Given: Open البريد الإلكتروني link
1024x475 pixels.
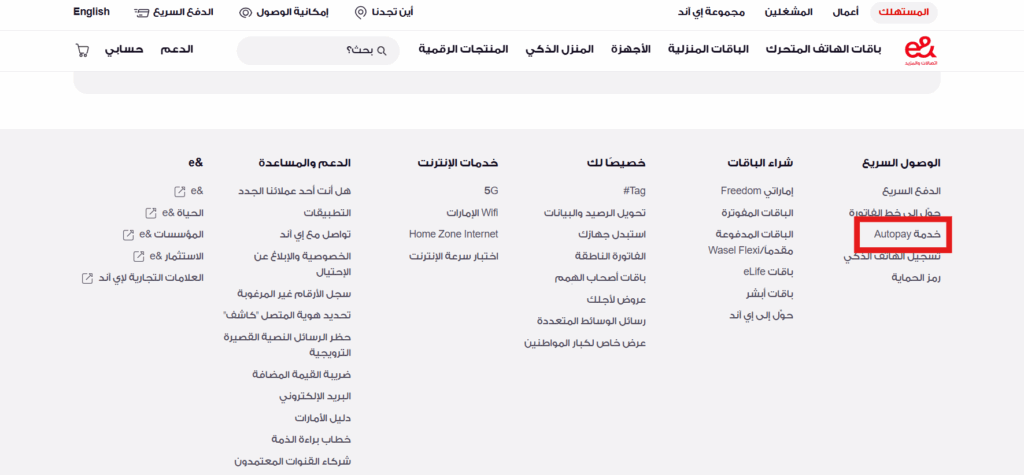Looking at the screenshot, I should point(315,397).
